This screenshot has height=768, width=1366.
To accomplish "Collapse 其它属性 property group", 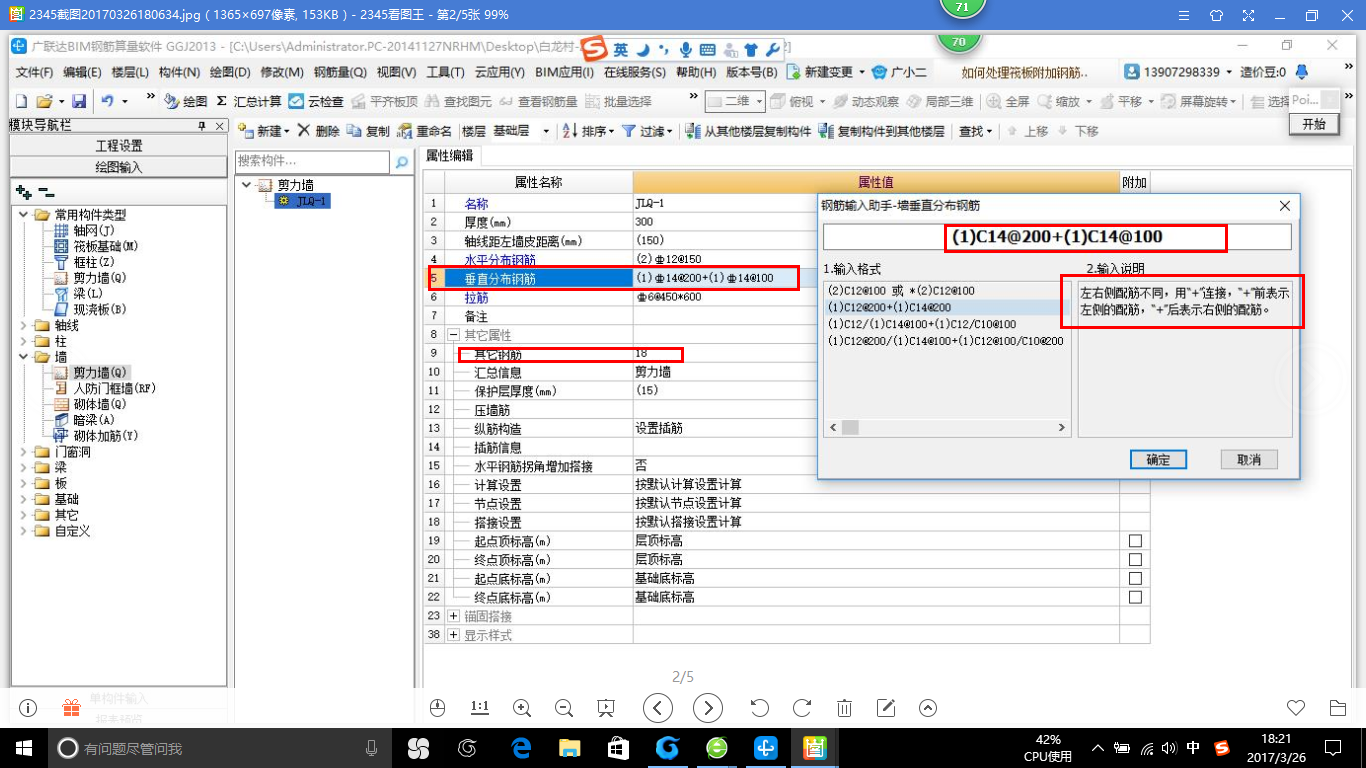I will 454,335.
